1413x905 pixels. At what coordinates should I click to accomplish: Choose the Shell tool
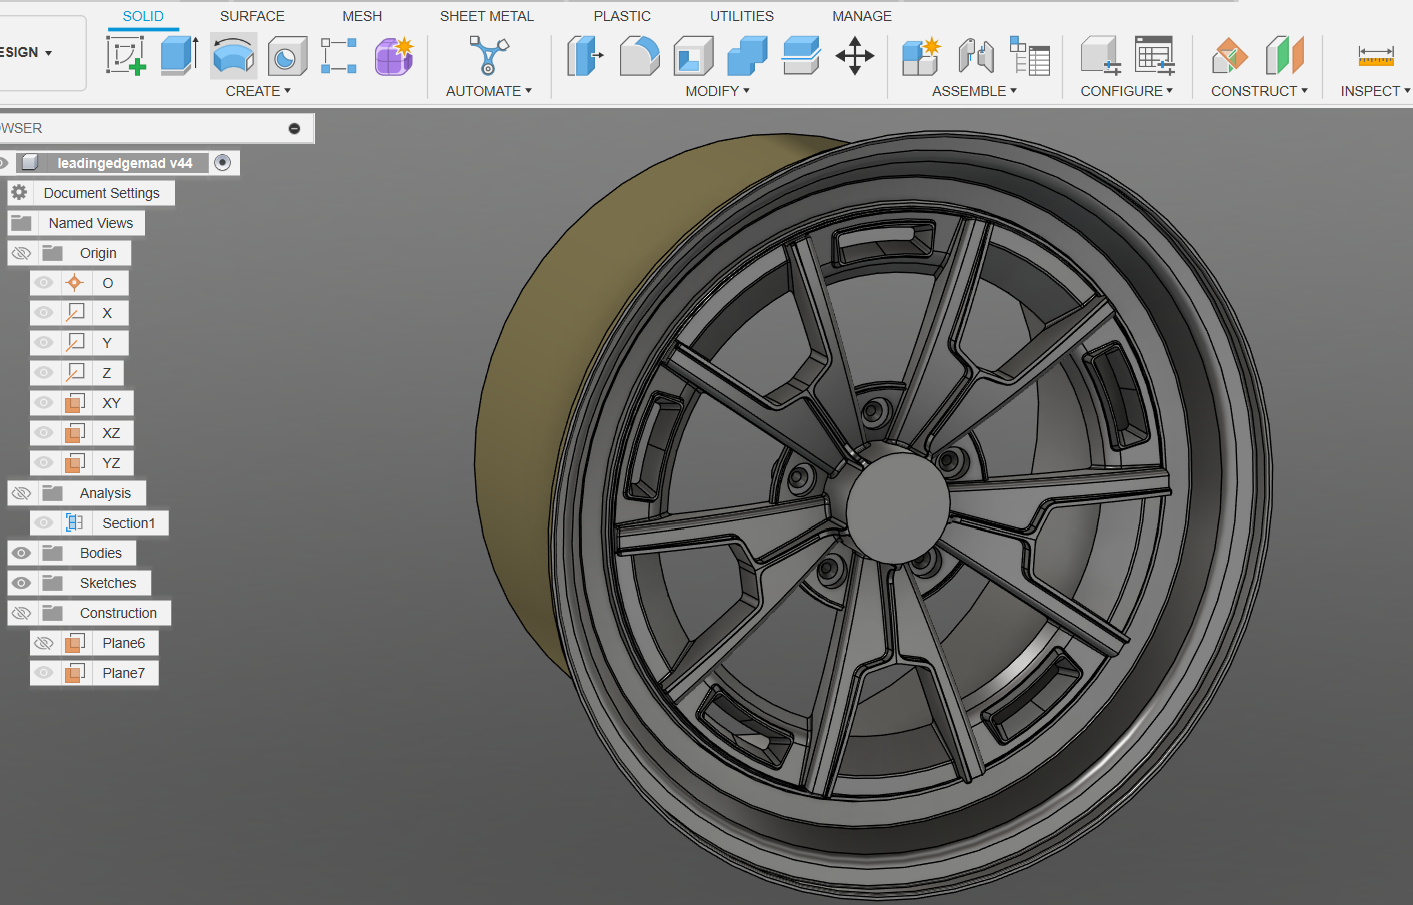(693, 56)
